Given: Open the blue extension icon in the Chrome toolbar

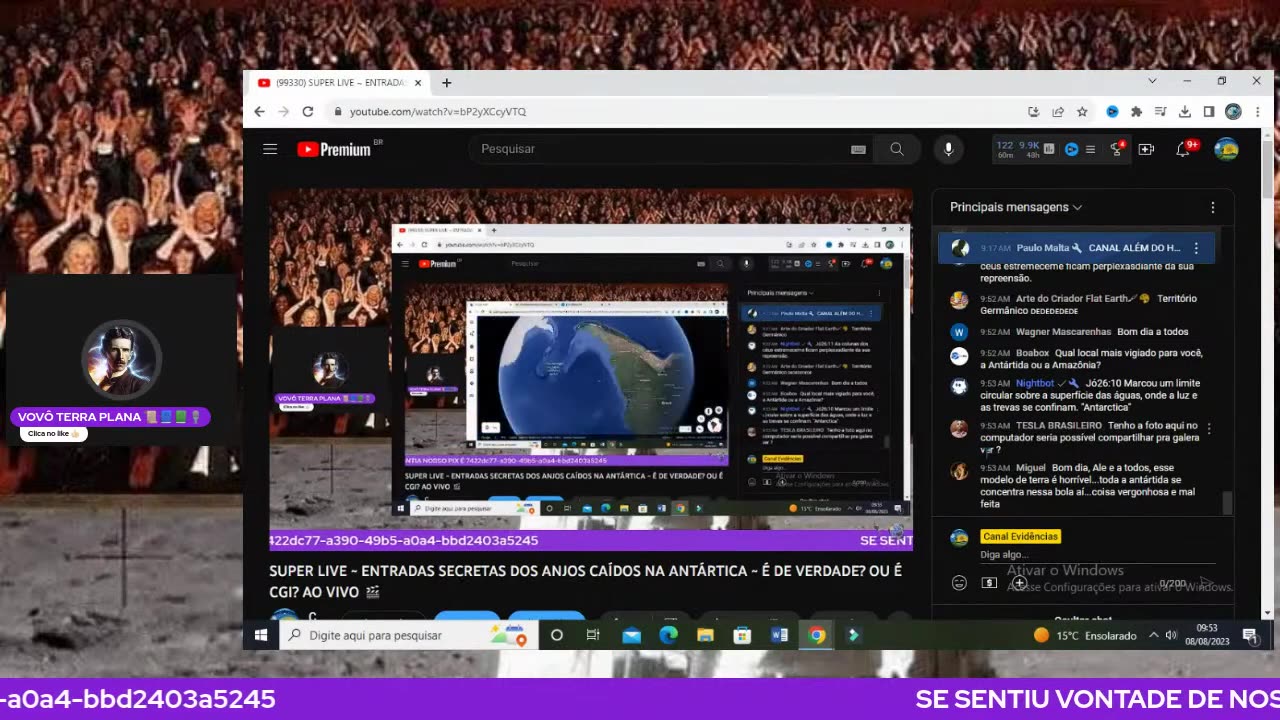Looking at the screenshot, I should [x=1112, y=112].
